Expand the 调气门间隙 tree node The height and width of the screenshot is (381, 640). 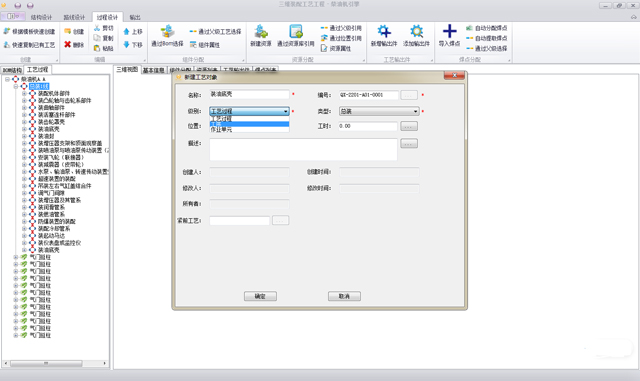(x=24, y=193)
